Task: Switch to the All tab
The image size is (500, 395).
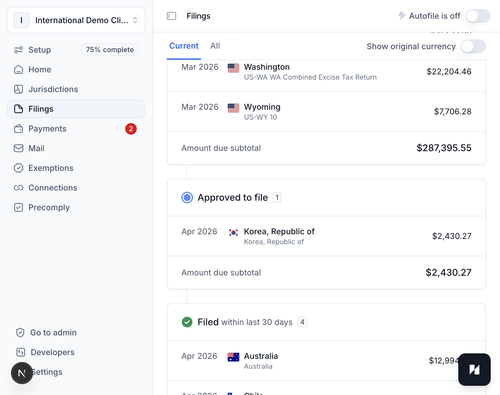Action: click(x=215, y=46)
